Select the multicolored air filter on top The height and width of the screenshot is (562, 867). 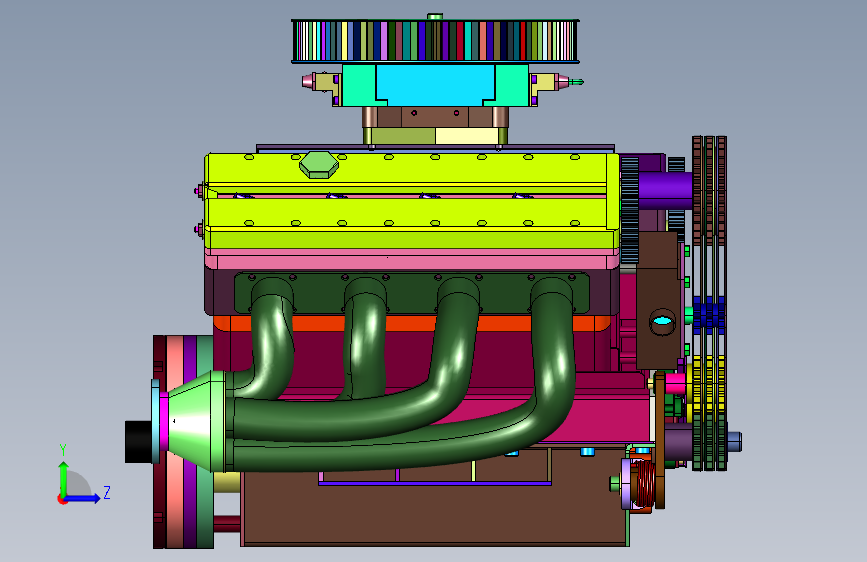click(x=435, y=40)
